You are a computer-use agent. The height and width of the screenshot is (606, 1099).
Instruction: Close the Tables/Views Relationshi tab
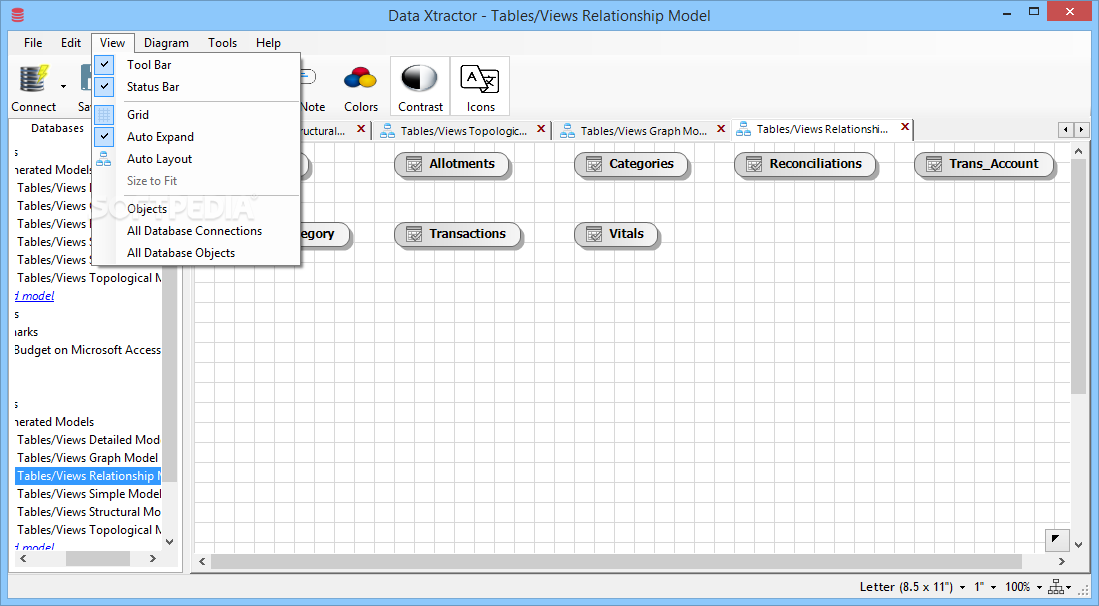click(x=905, y=127)
